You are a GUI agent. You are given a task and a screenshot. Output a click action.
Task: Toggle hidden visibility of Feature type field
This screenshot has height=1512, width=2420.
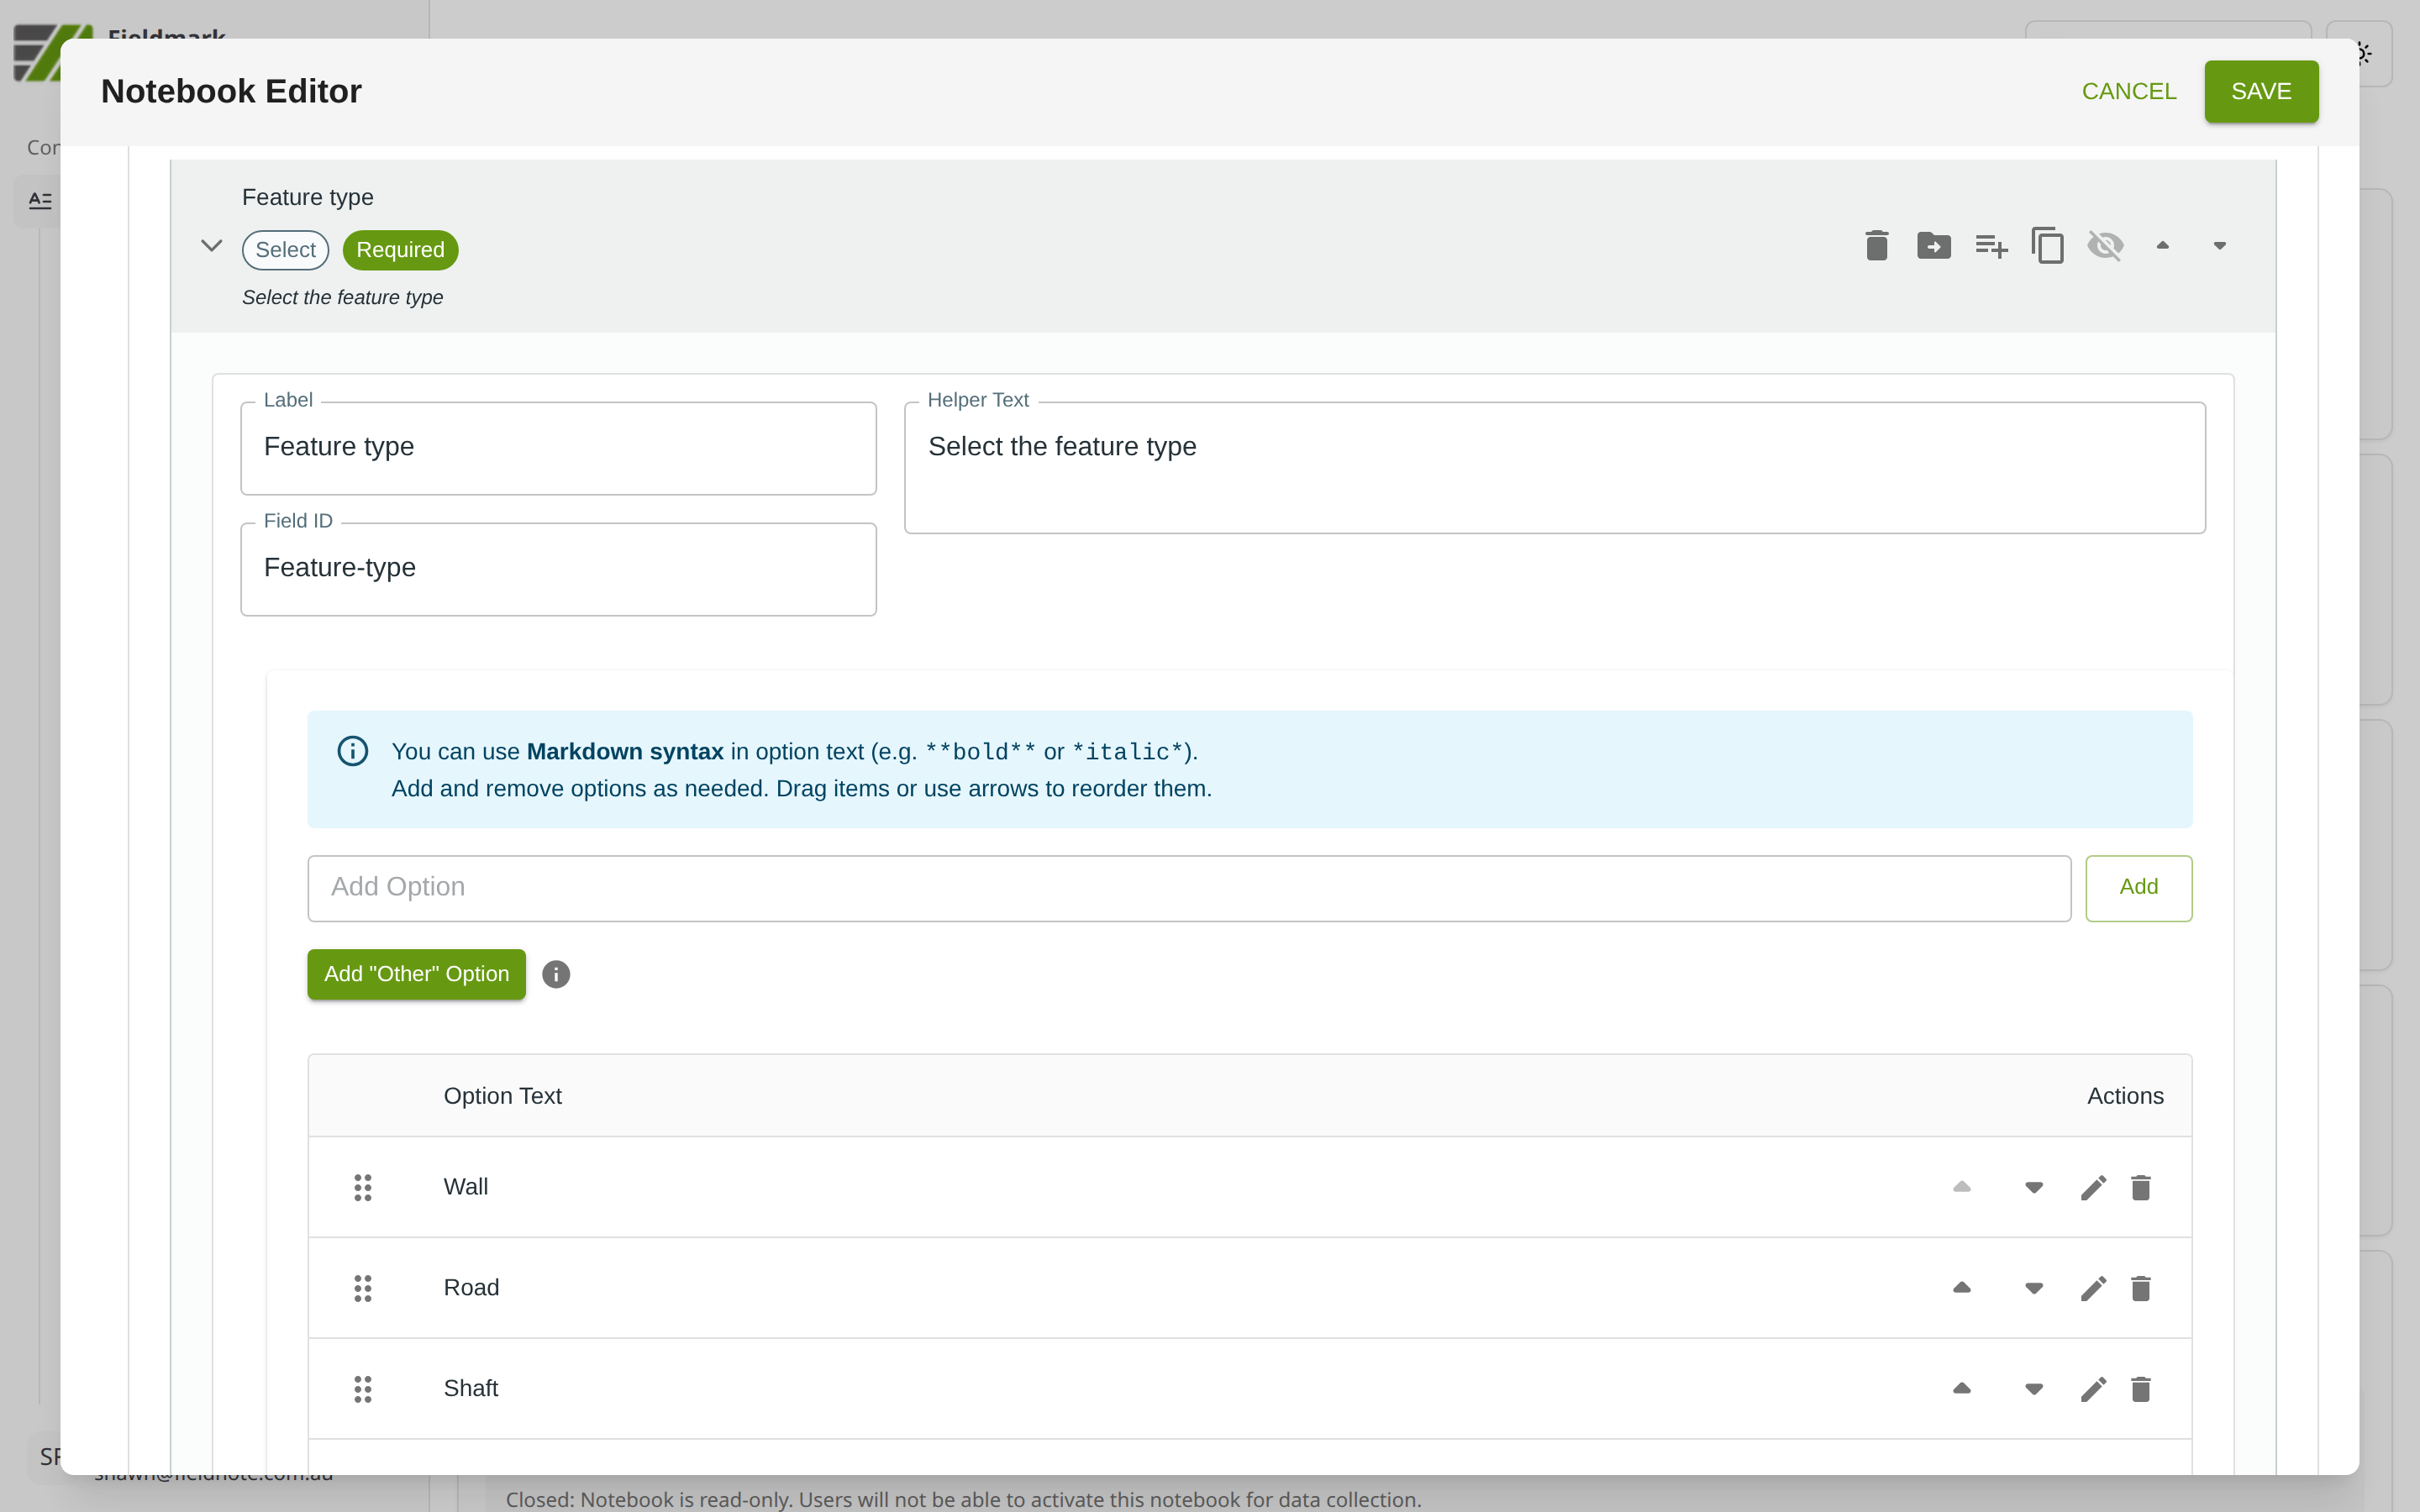coord(2105,245)
